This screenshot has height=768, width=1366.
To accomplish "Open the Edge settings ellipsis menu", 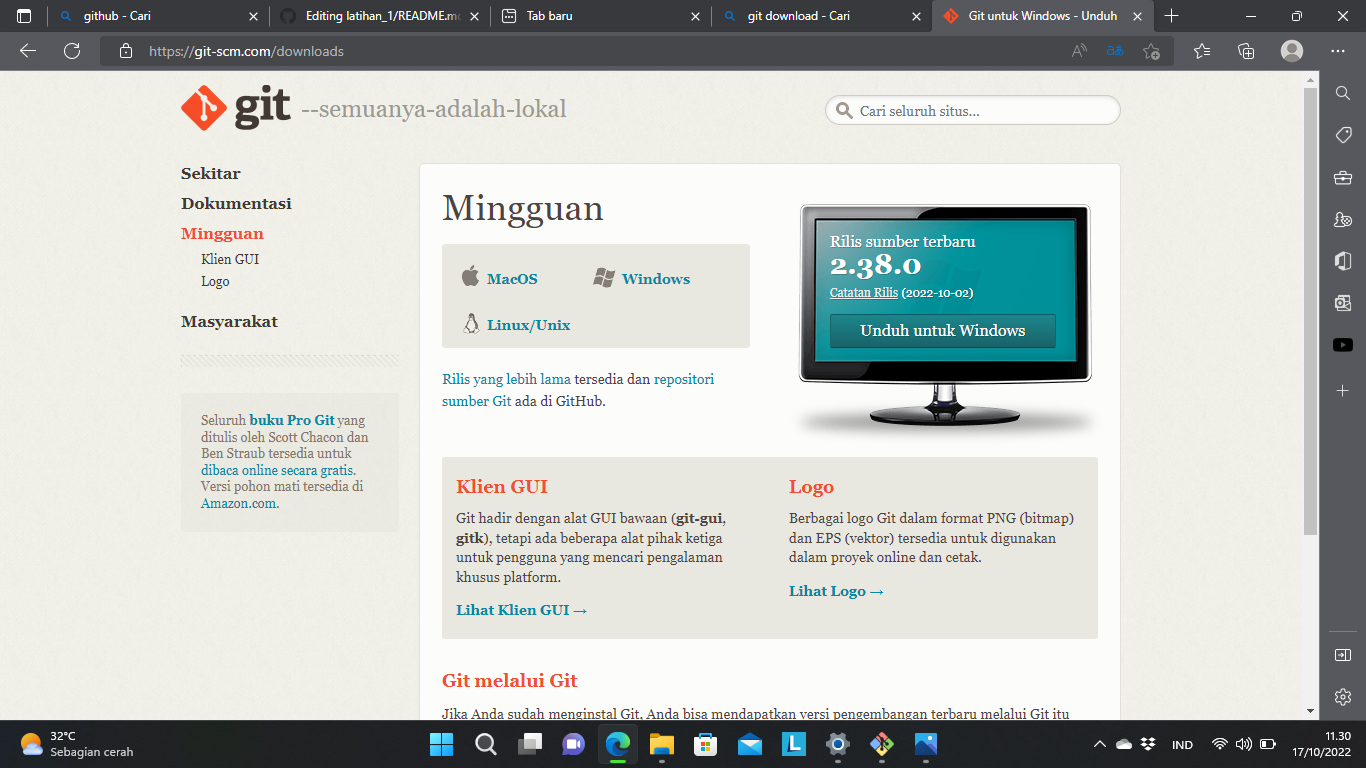I will pyautogui.click(x=1337, y=50).
